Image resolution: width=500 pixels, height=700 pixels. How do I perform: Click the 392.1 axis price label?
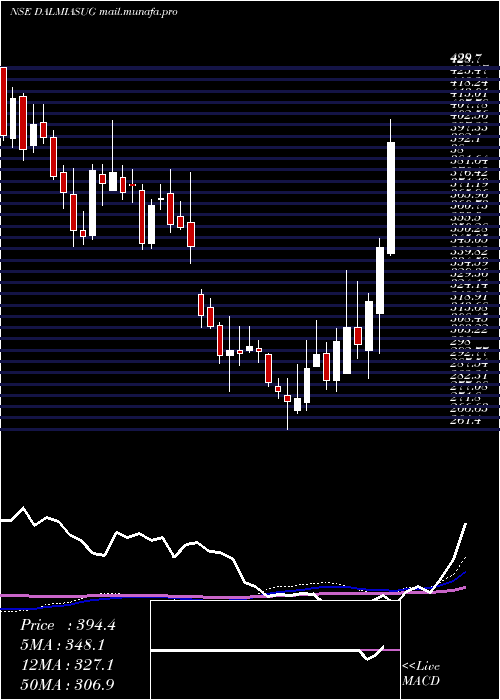pos(466,138)
